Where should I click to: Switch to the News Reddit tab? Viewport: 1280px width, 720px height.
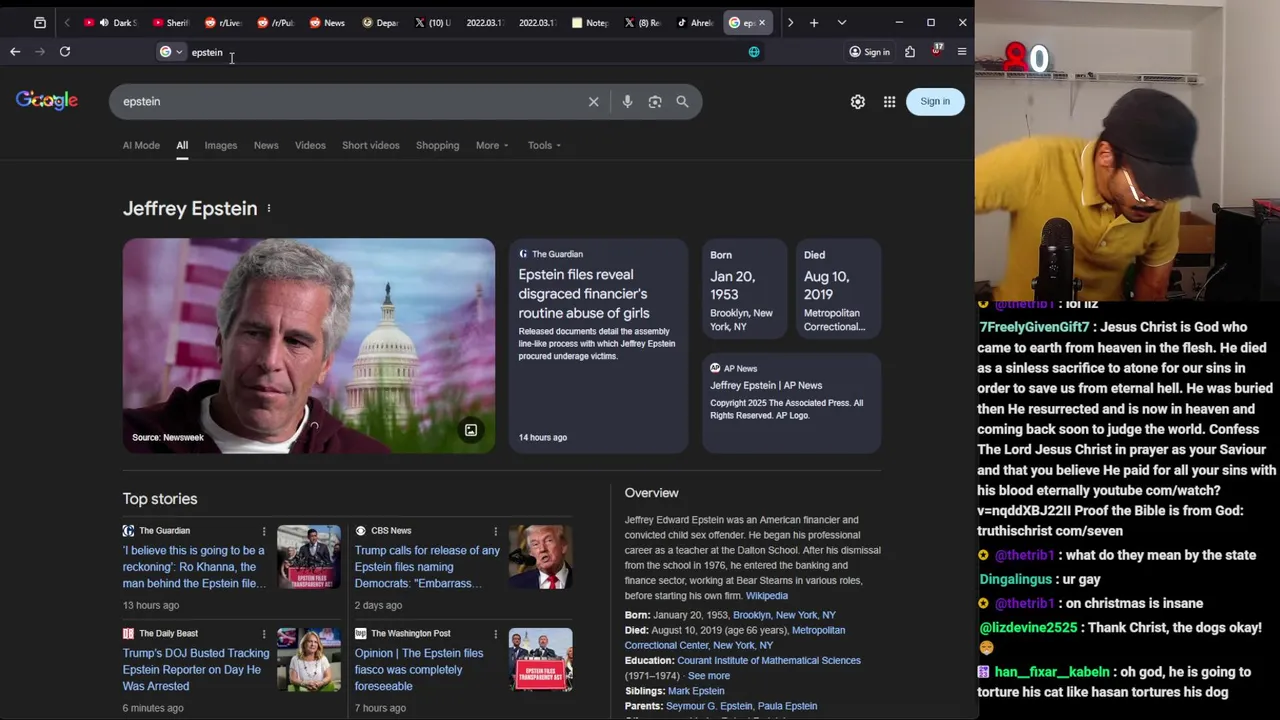(x=327, y=22)
